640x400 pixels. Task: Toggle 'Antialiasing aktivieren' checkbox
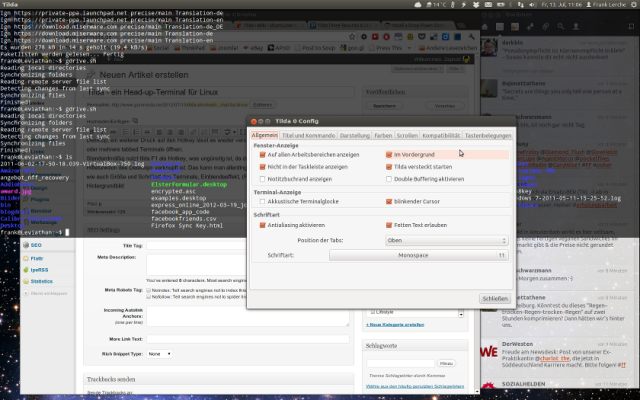(x=262, y=225)
